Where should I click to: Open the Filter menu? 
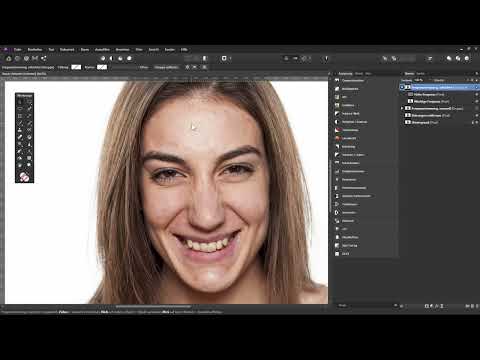(x=139, y=50)
